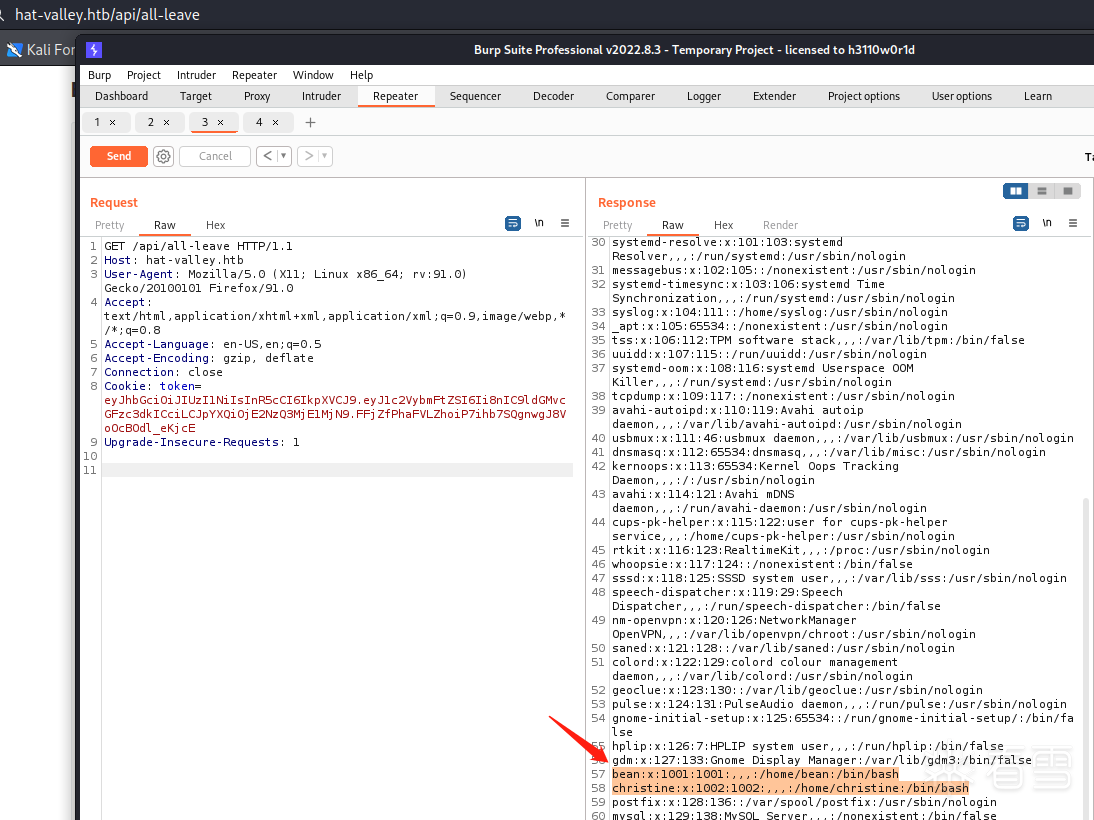1094x820 pixels.
Task: Switch to the Proxy tab
Action: click(x=257, y=96)
